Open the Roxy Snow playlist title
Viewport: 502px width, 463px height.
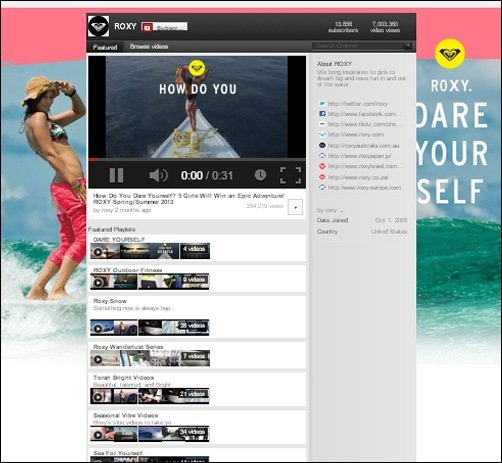tap(110, 301)
